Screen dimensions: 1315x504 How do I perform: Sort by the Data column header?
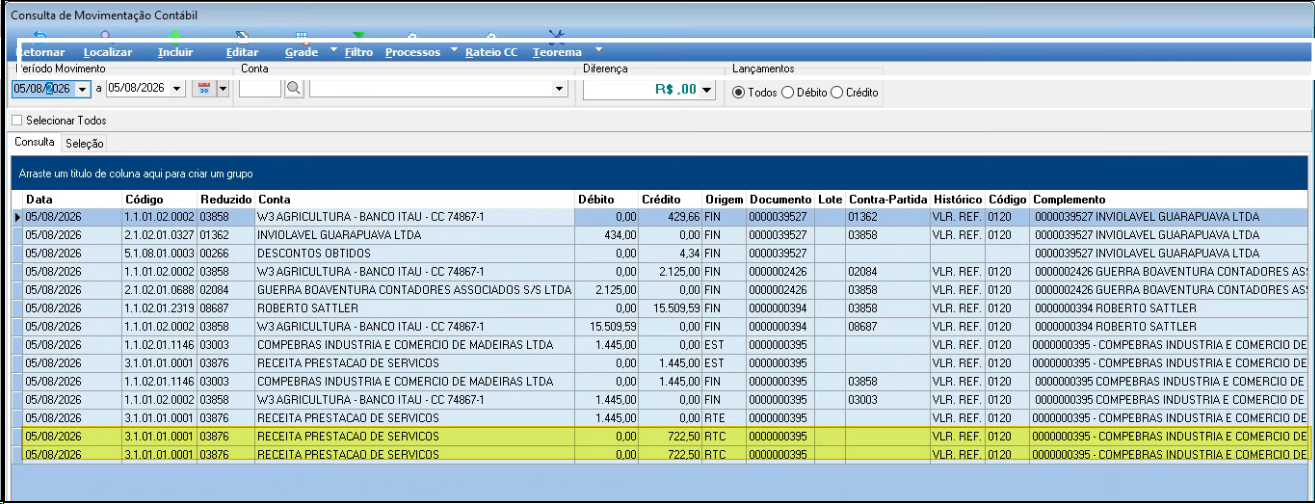72,200
